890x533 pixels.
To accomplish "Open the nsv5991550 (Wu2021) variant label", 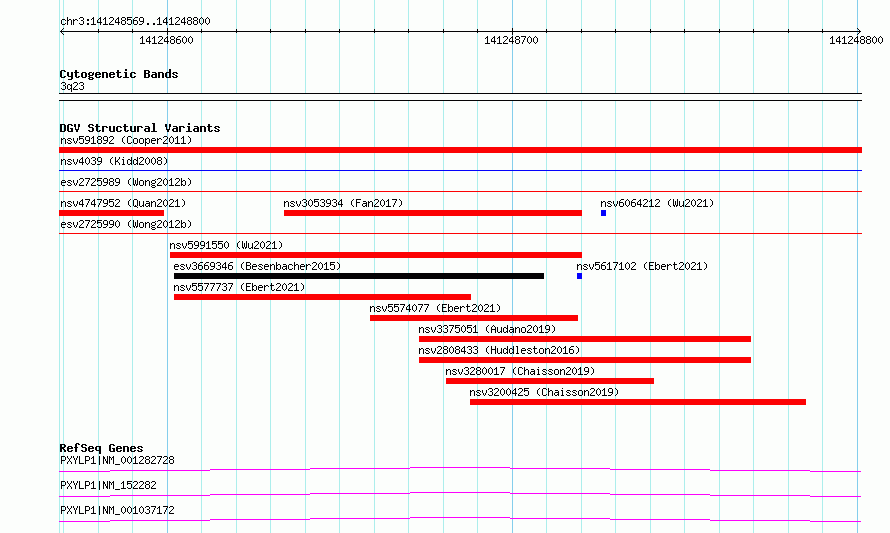I will [226, 245].
